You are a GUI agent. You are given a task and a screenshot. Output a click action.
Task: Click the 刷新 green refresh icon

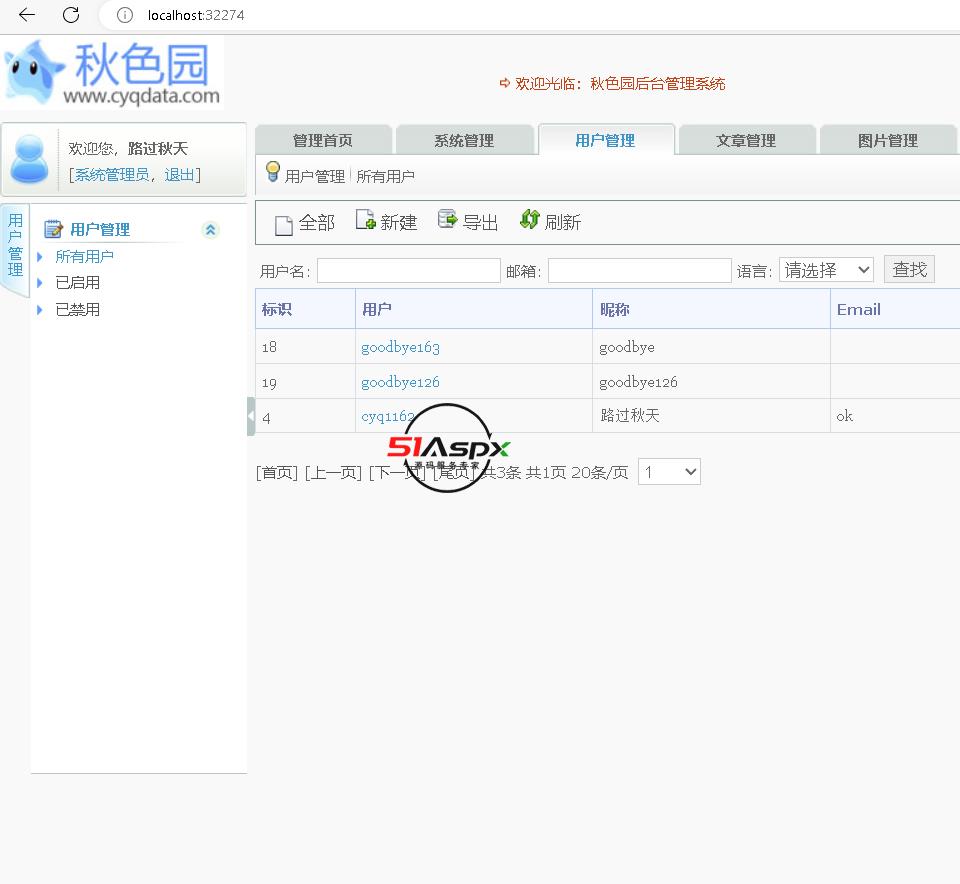pyautogui.click(x=530, y=219)
